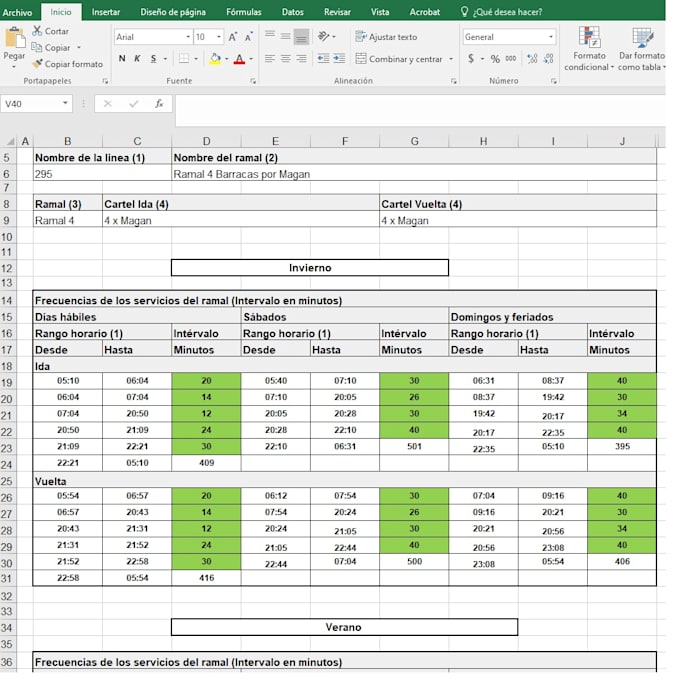The image size is (680, 681).
Task: Open the Archivo tab
Action: tap(17, 12)
